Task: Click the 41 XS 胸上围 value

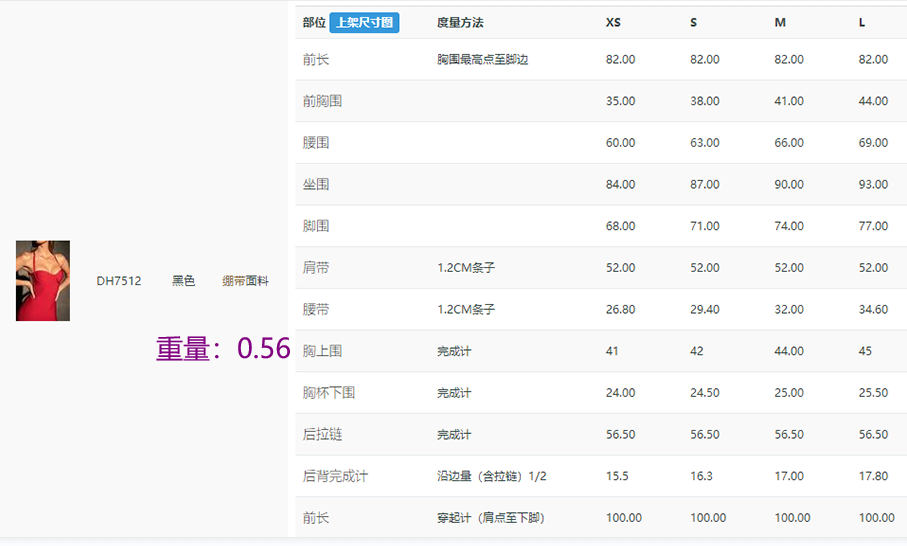Action: [x=612, y=351]
